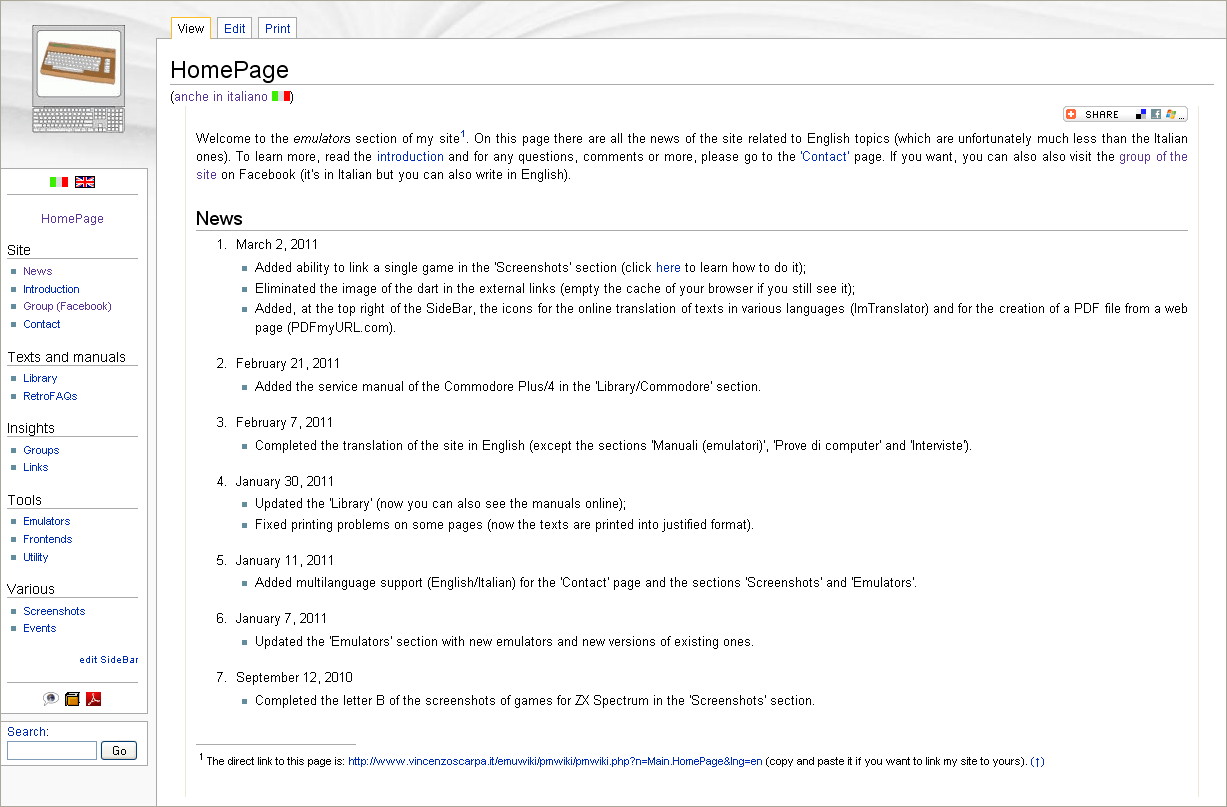Click the 'here' link in the March news
Screen dimensions: 1227x807
(668, 268)
